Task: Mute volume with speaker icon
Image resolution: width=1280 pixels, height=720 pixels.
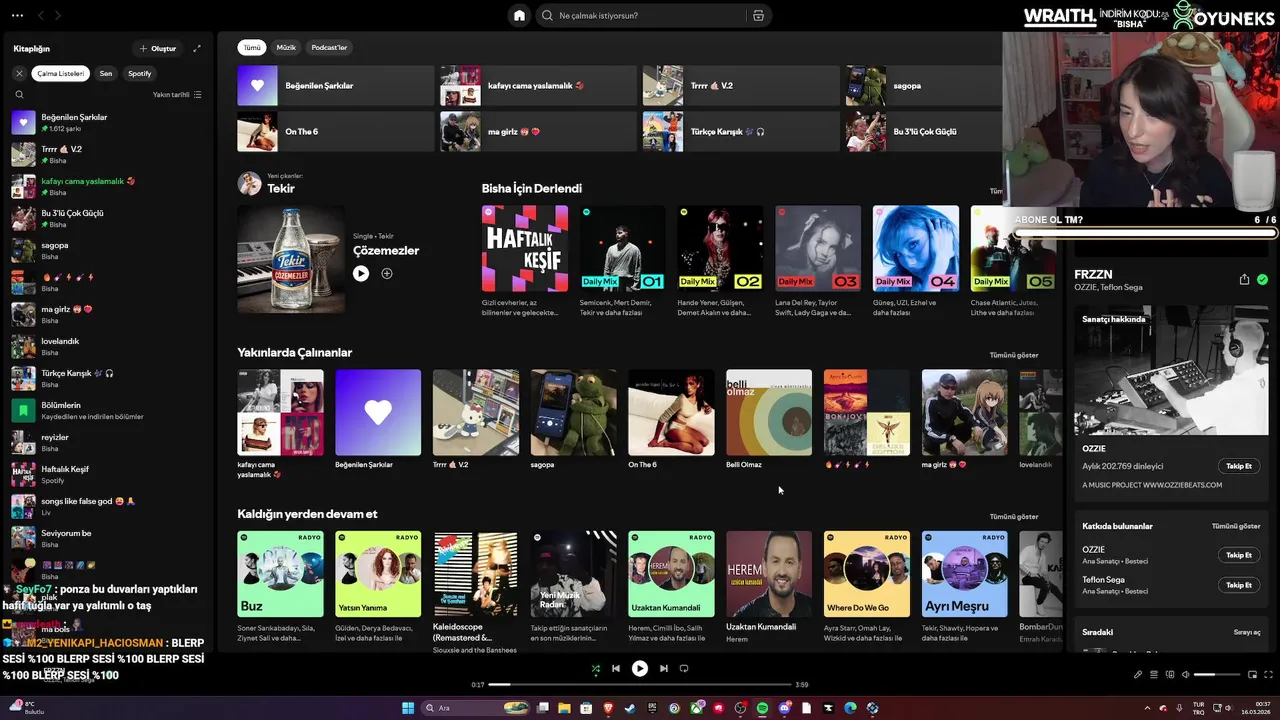Action: [1185, 674]
